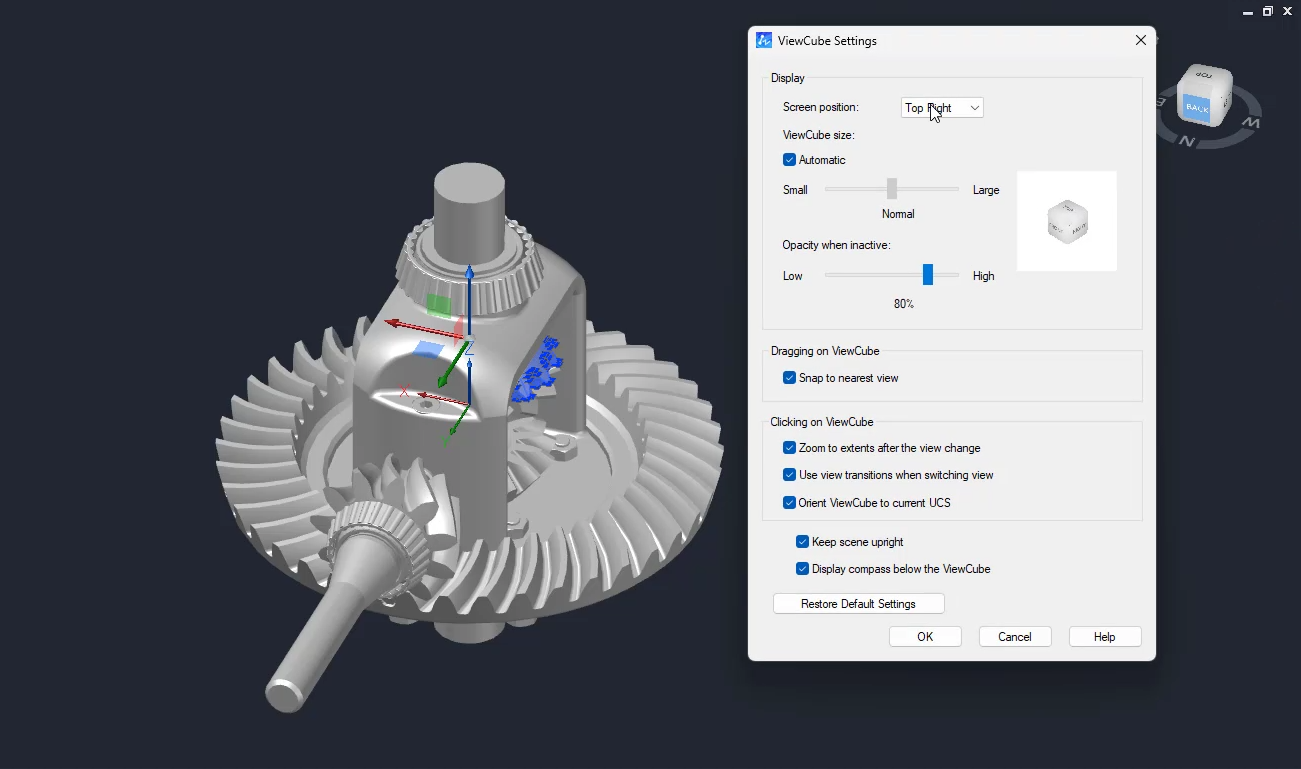The width and height of the screenshot is (1301, 769).
Task: Disable Zoom to extents after the view change
Action: 790,448
